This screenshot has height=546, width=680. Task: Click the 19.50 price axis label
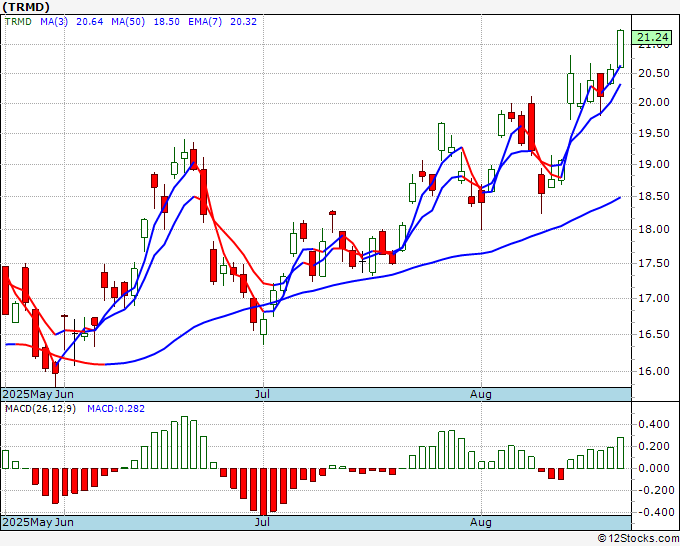(x=654, y=133)
